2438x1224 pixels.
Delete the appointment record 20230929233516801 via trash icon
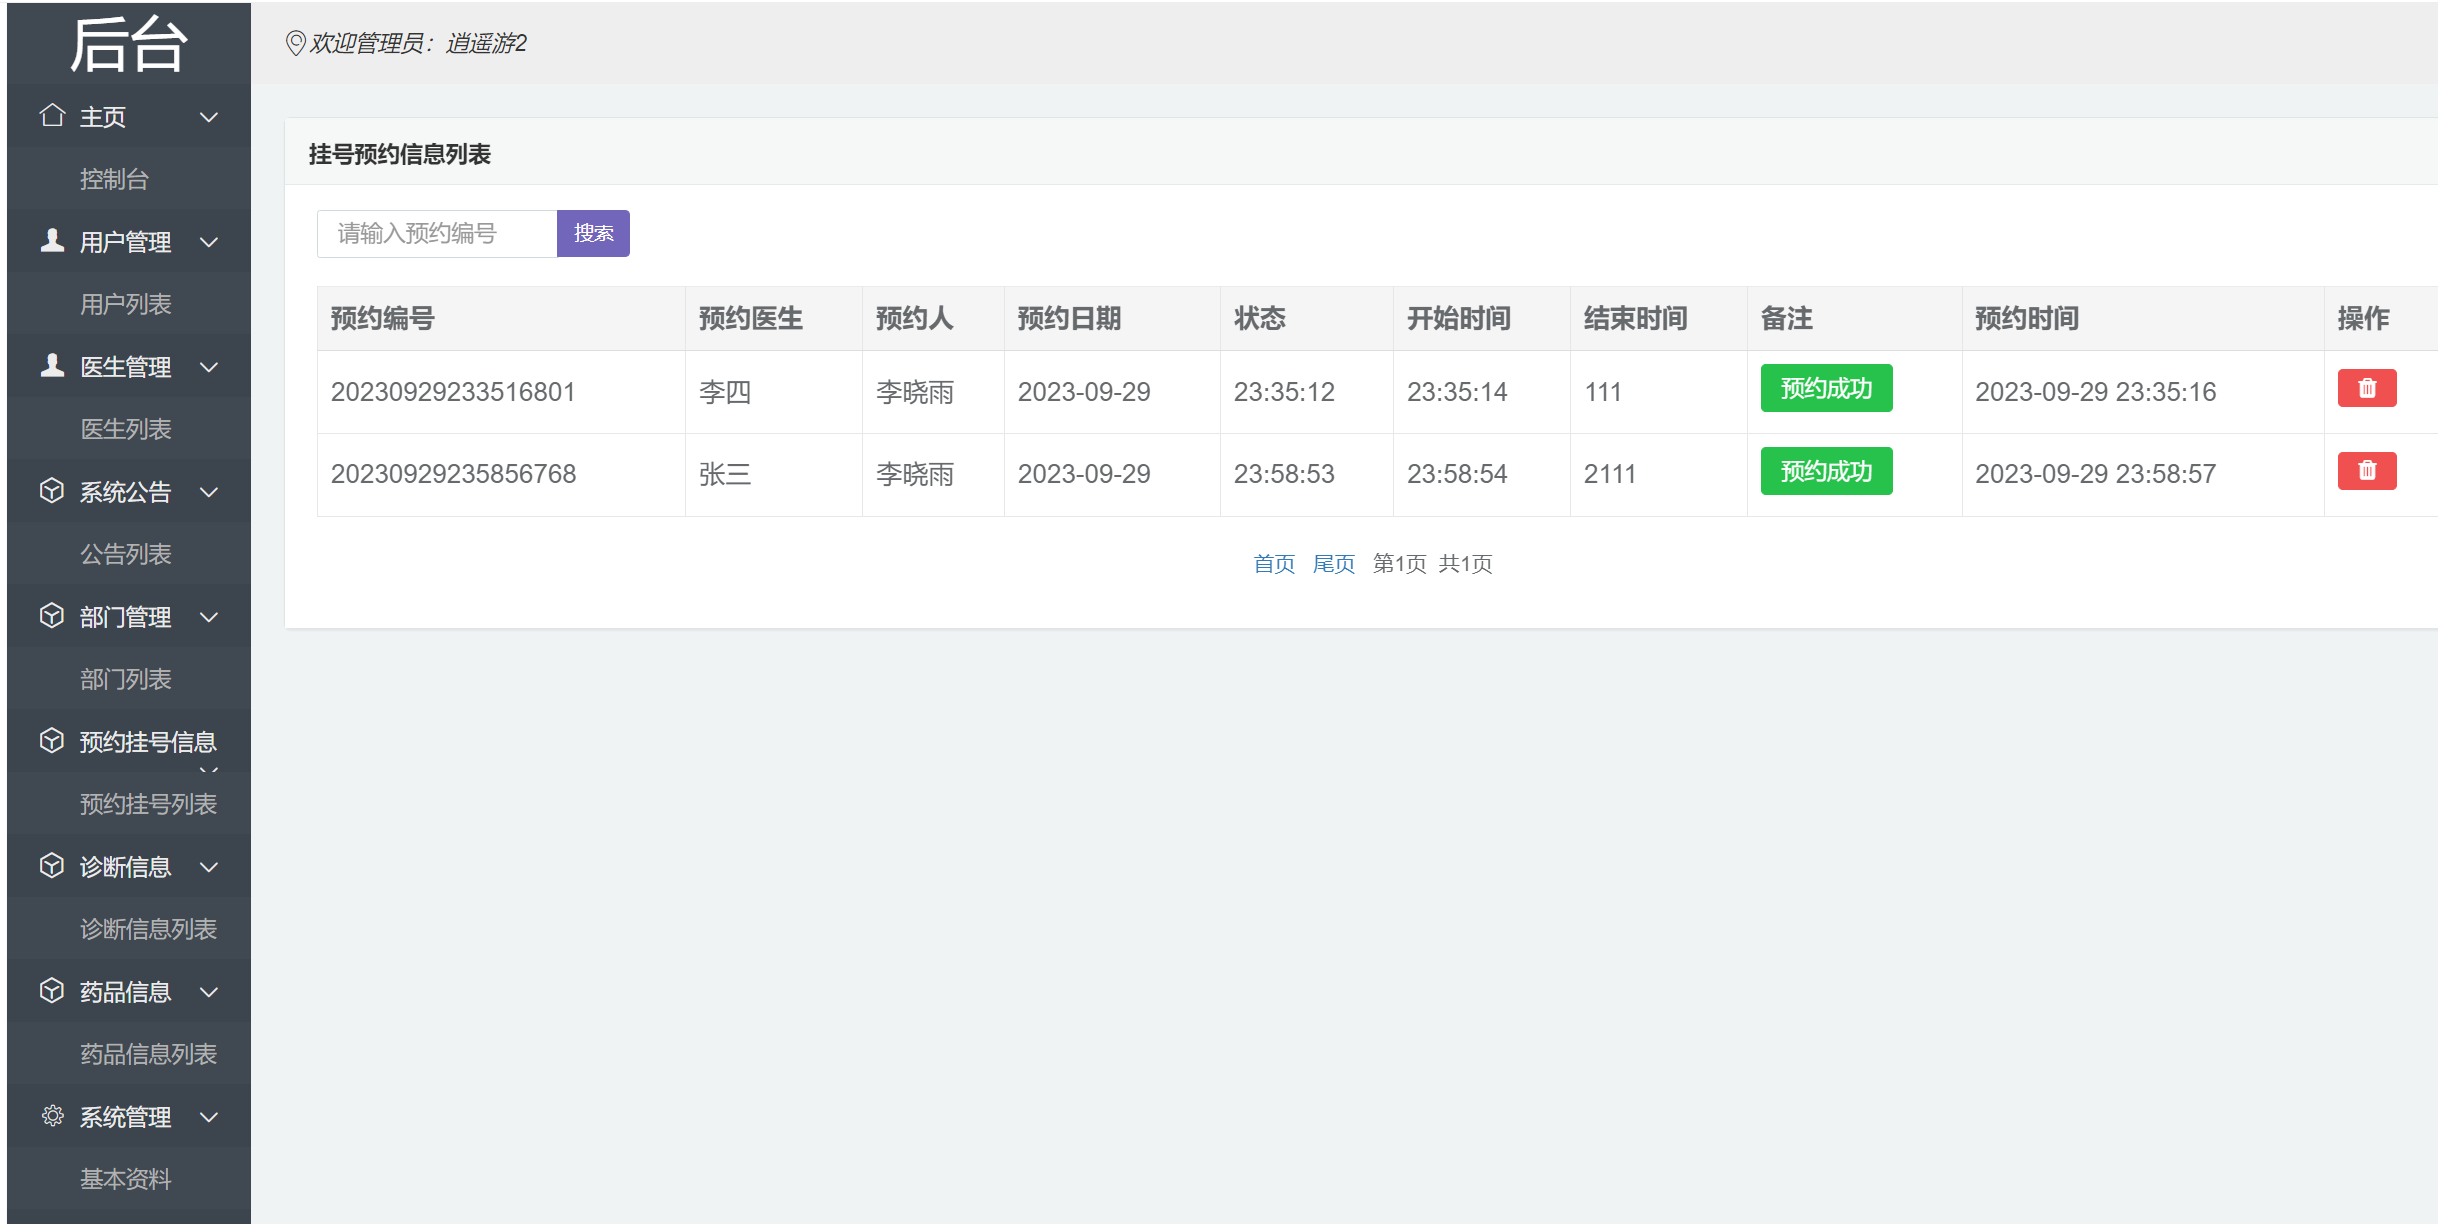point(2366,389)
